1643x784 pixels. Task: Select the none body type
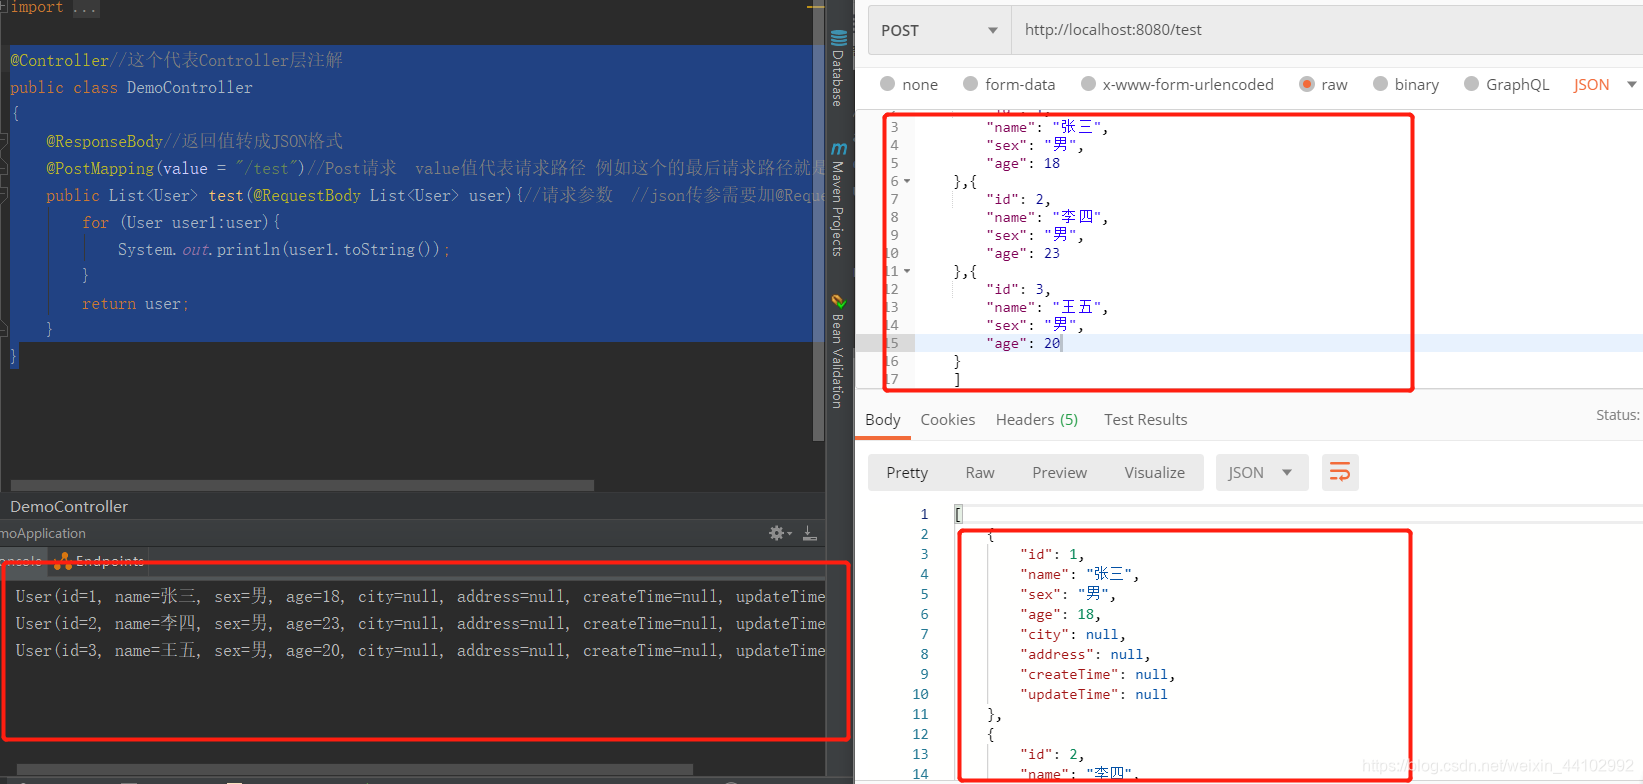click(x=909, y=84)
